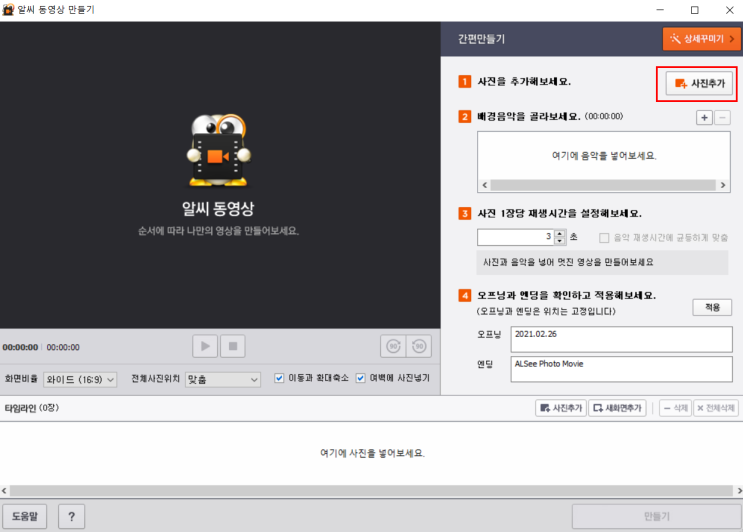Click the app icon in title bar

click(x=8, y=9)
